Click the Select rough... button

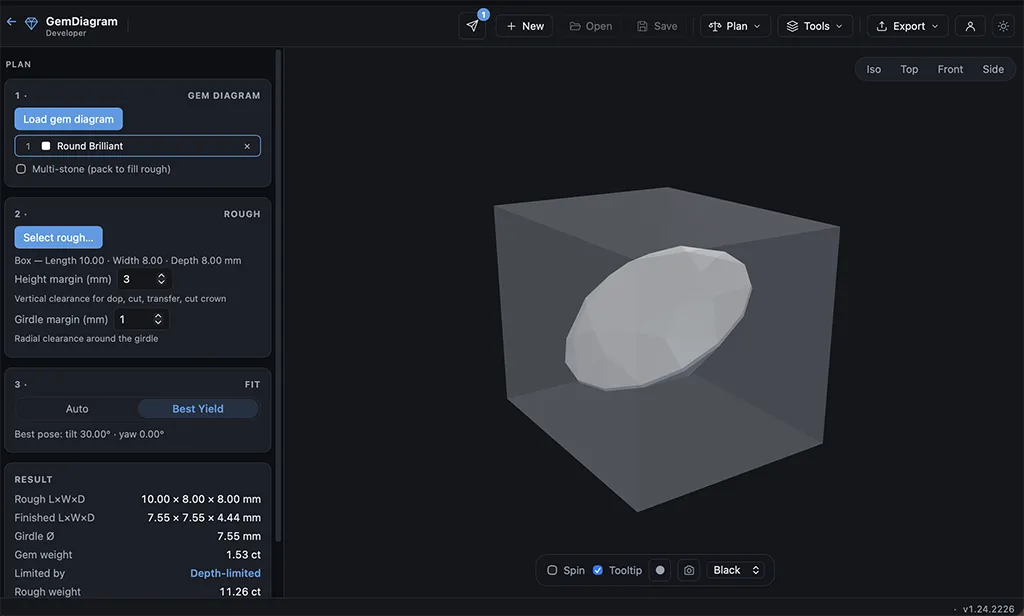pyautogui.click(x=58, y=237)
